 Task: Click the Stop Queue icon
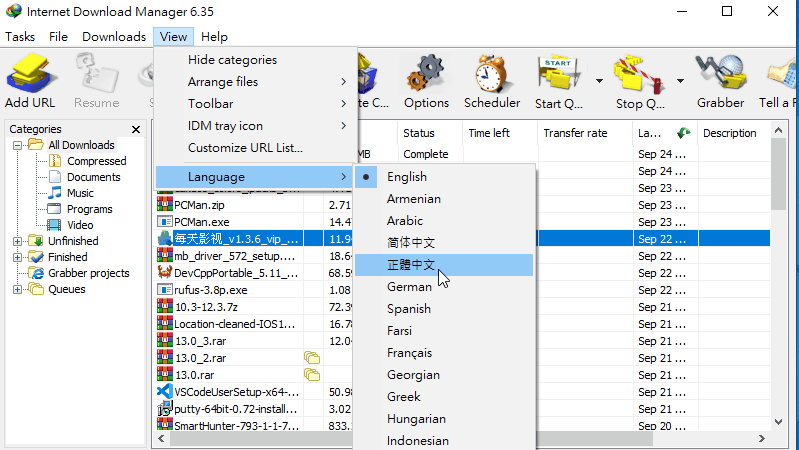coord(640,75)
